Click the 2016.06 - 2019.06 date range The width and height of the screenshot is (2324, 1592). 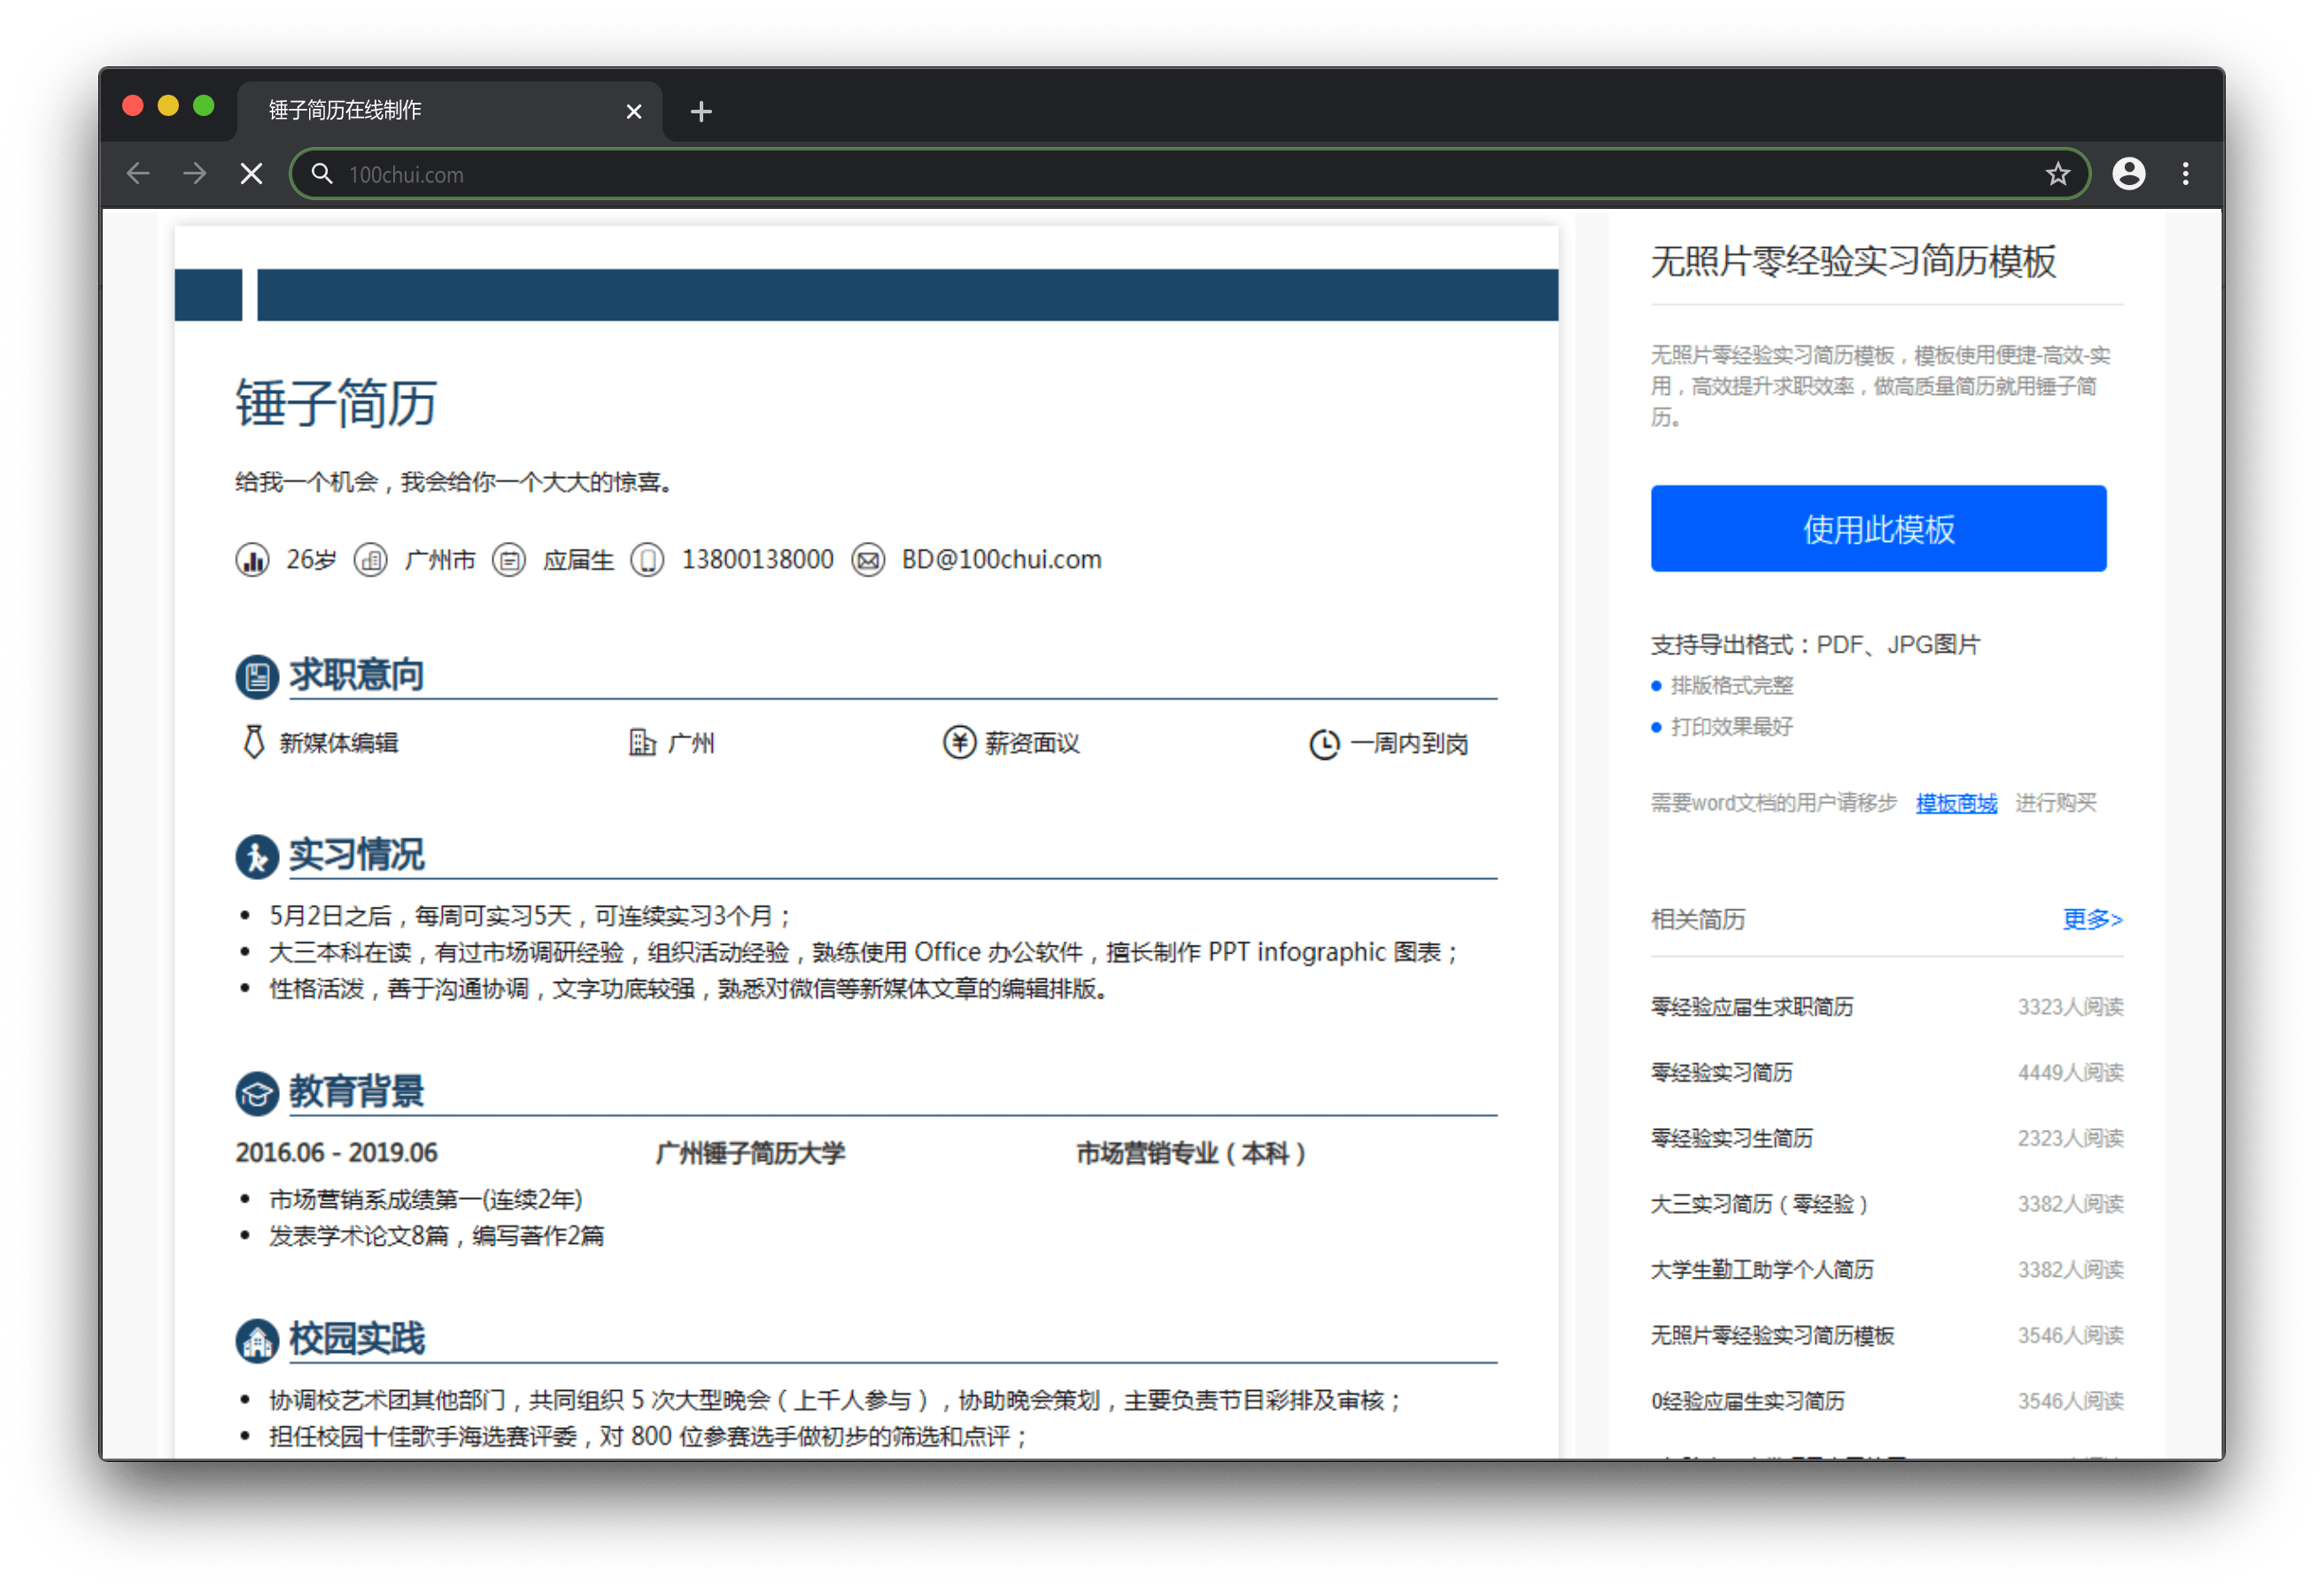[336, 1154]
